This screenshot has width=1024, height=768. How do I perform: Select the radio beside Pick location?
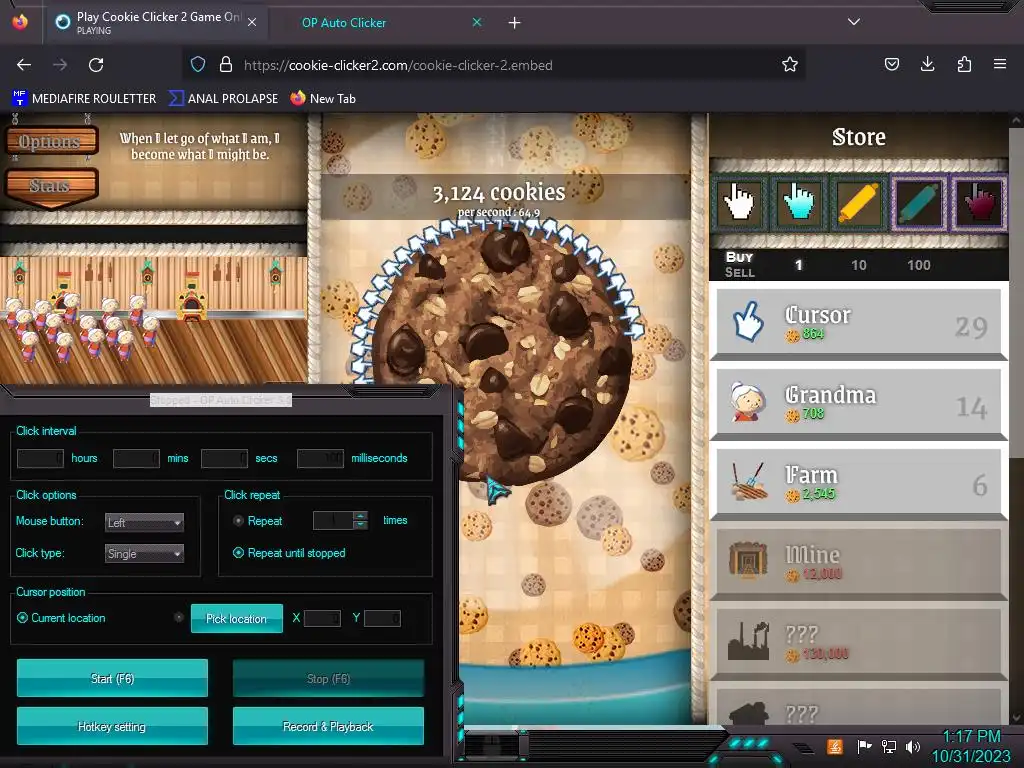178,617
